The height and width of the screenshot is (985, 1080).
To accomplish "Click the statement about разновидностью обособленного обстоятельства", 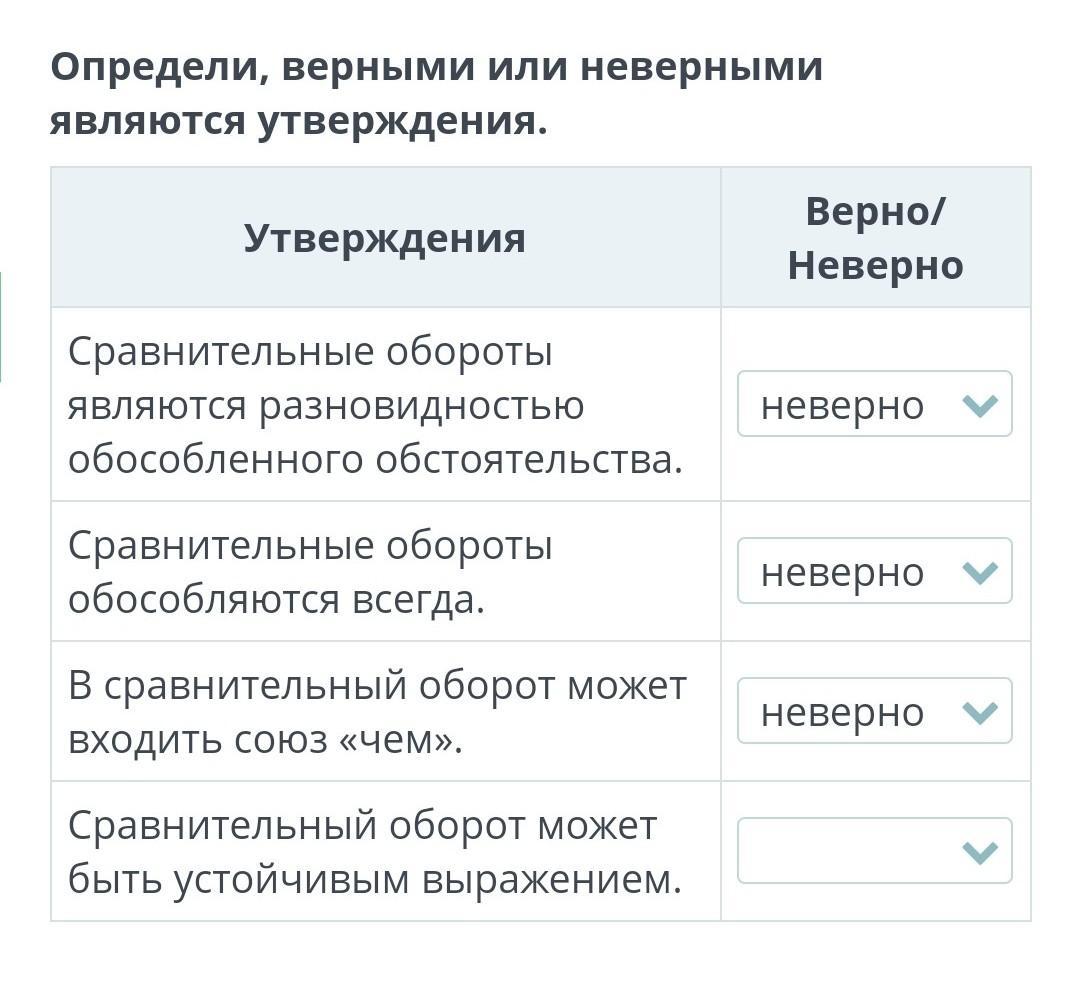I will (x=375, y=405).
